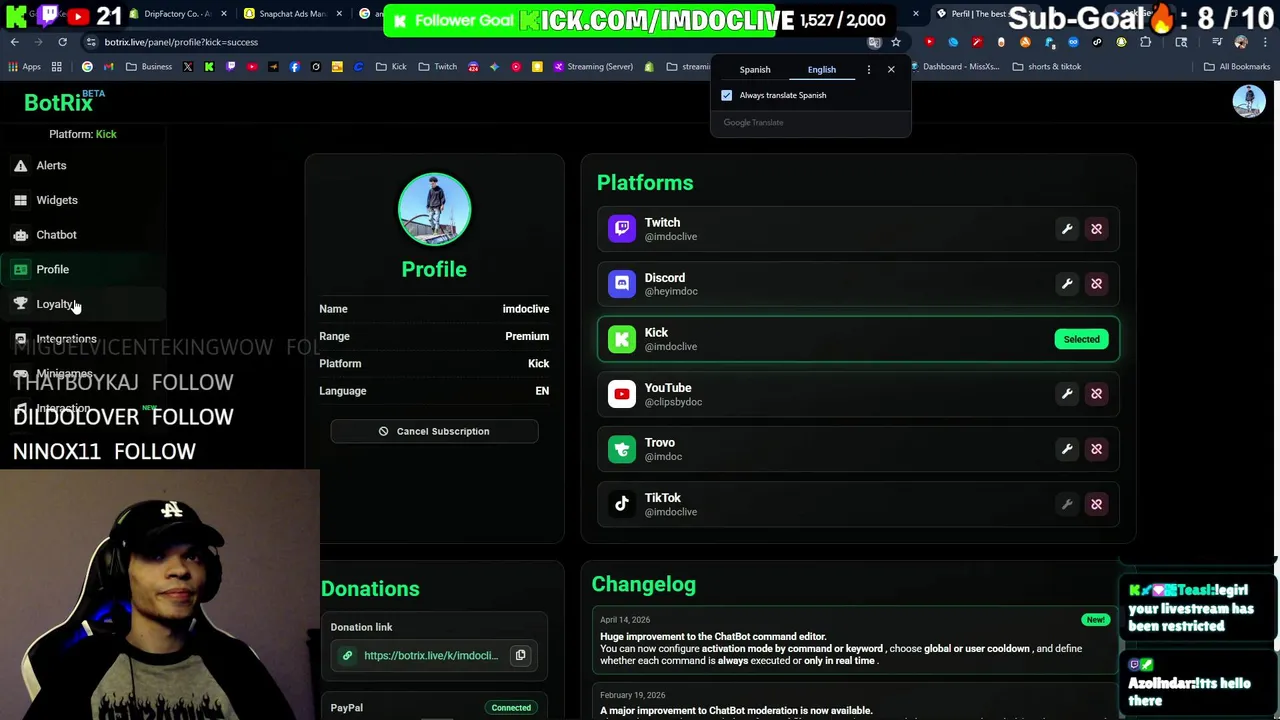Toggle Always translate Spanish checkbox
Viewport: 1280px width, 720px height.
pos(727,95)
